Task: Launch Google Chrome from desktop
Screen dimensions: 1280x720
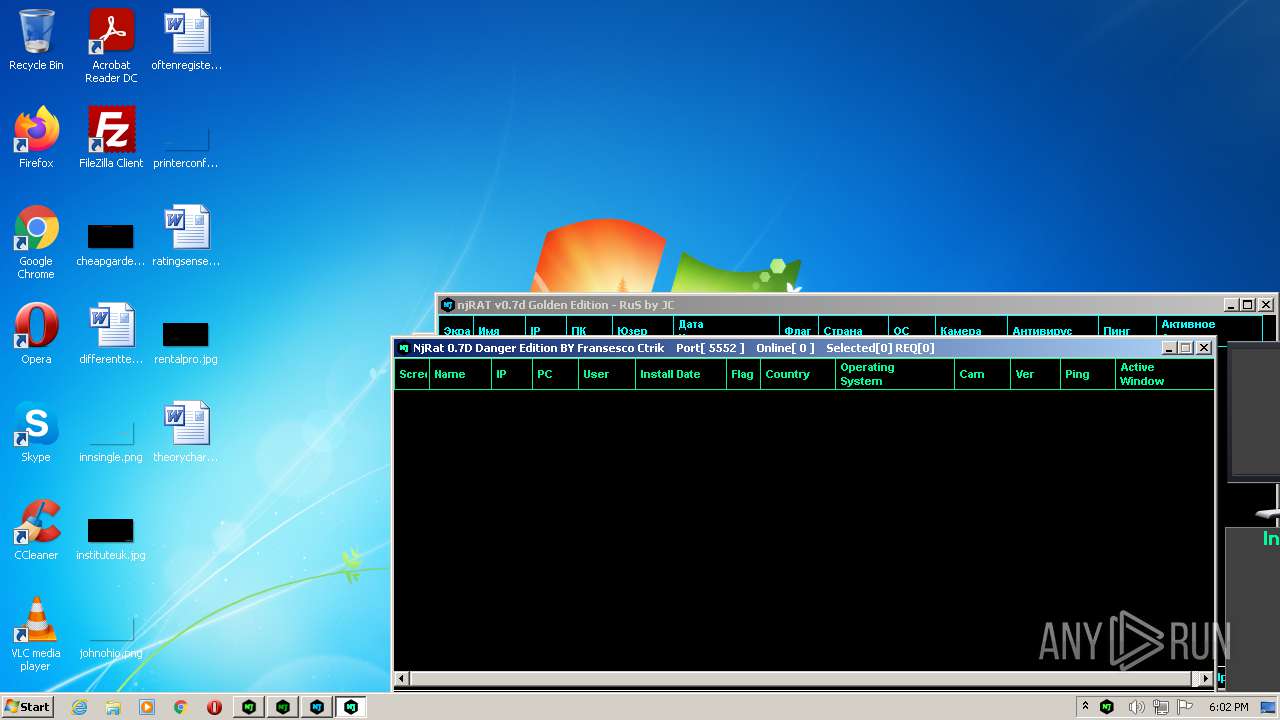Action: 36,242
